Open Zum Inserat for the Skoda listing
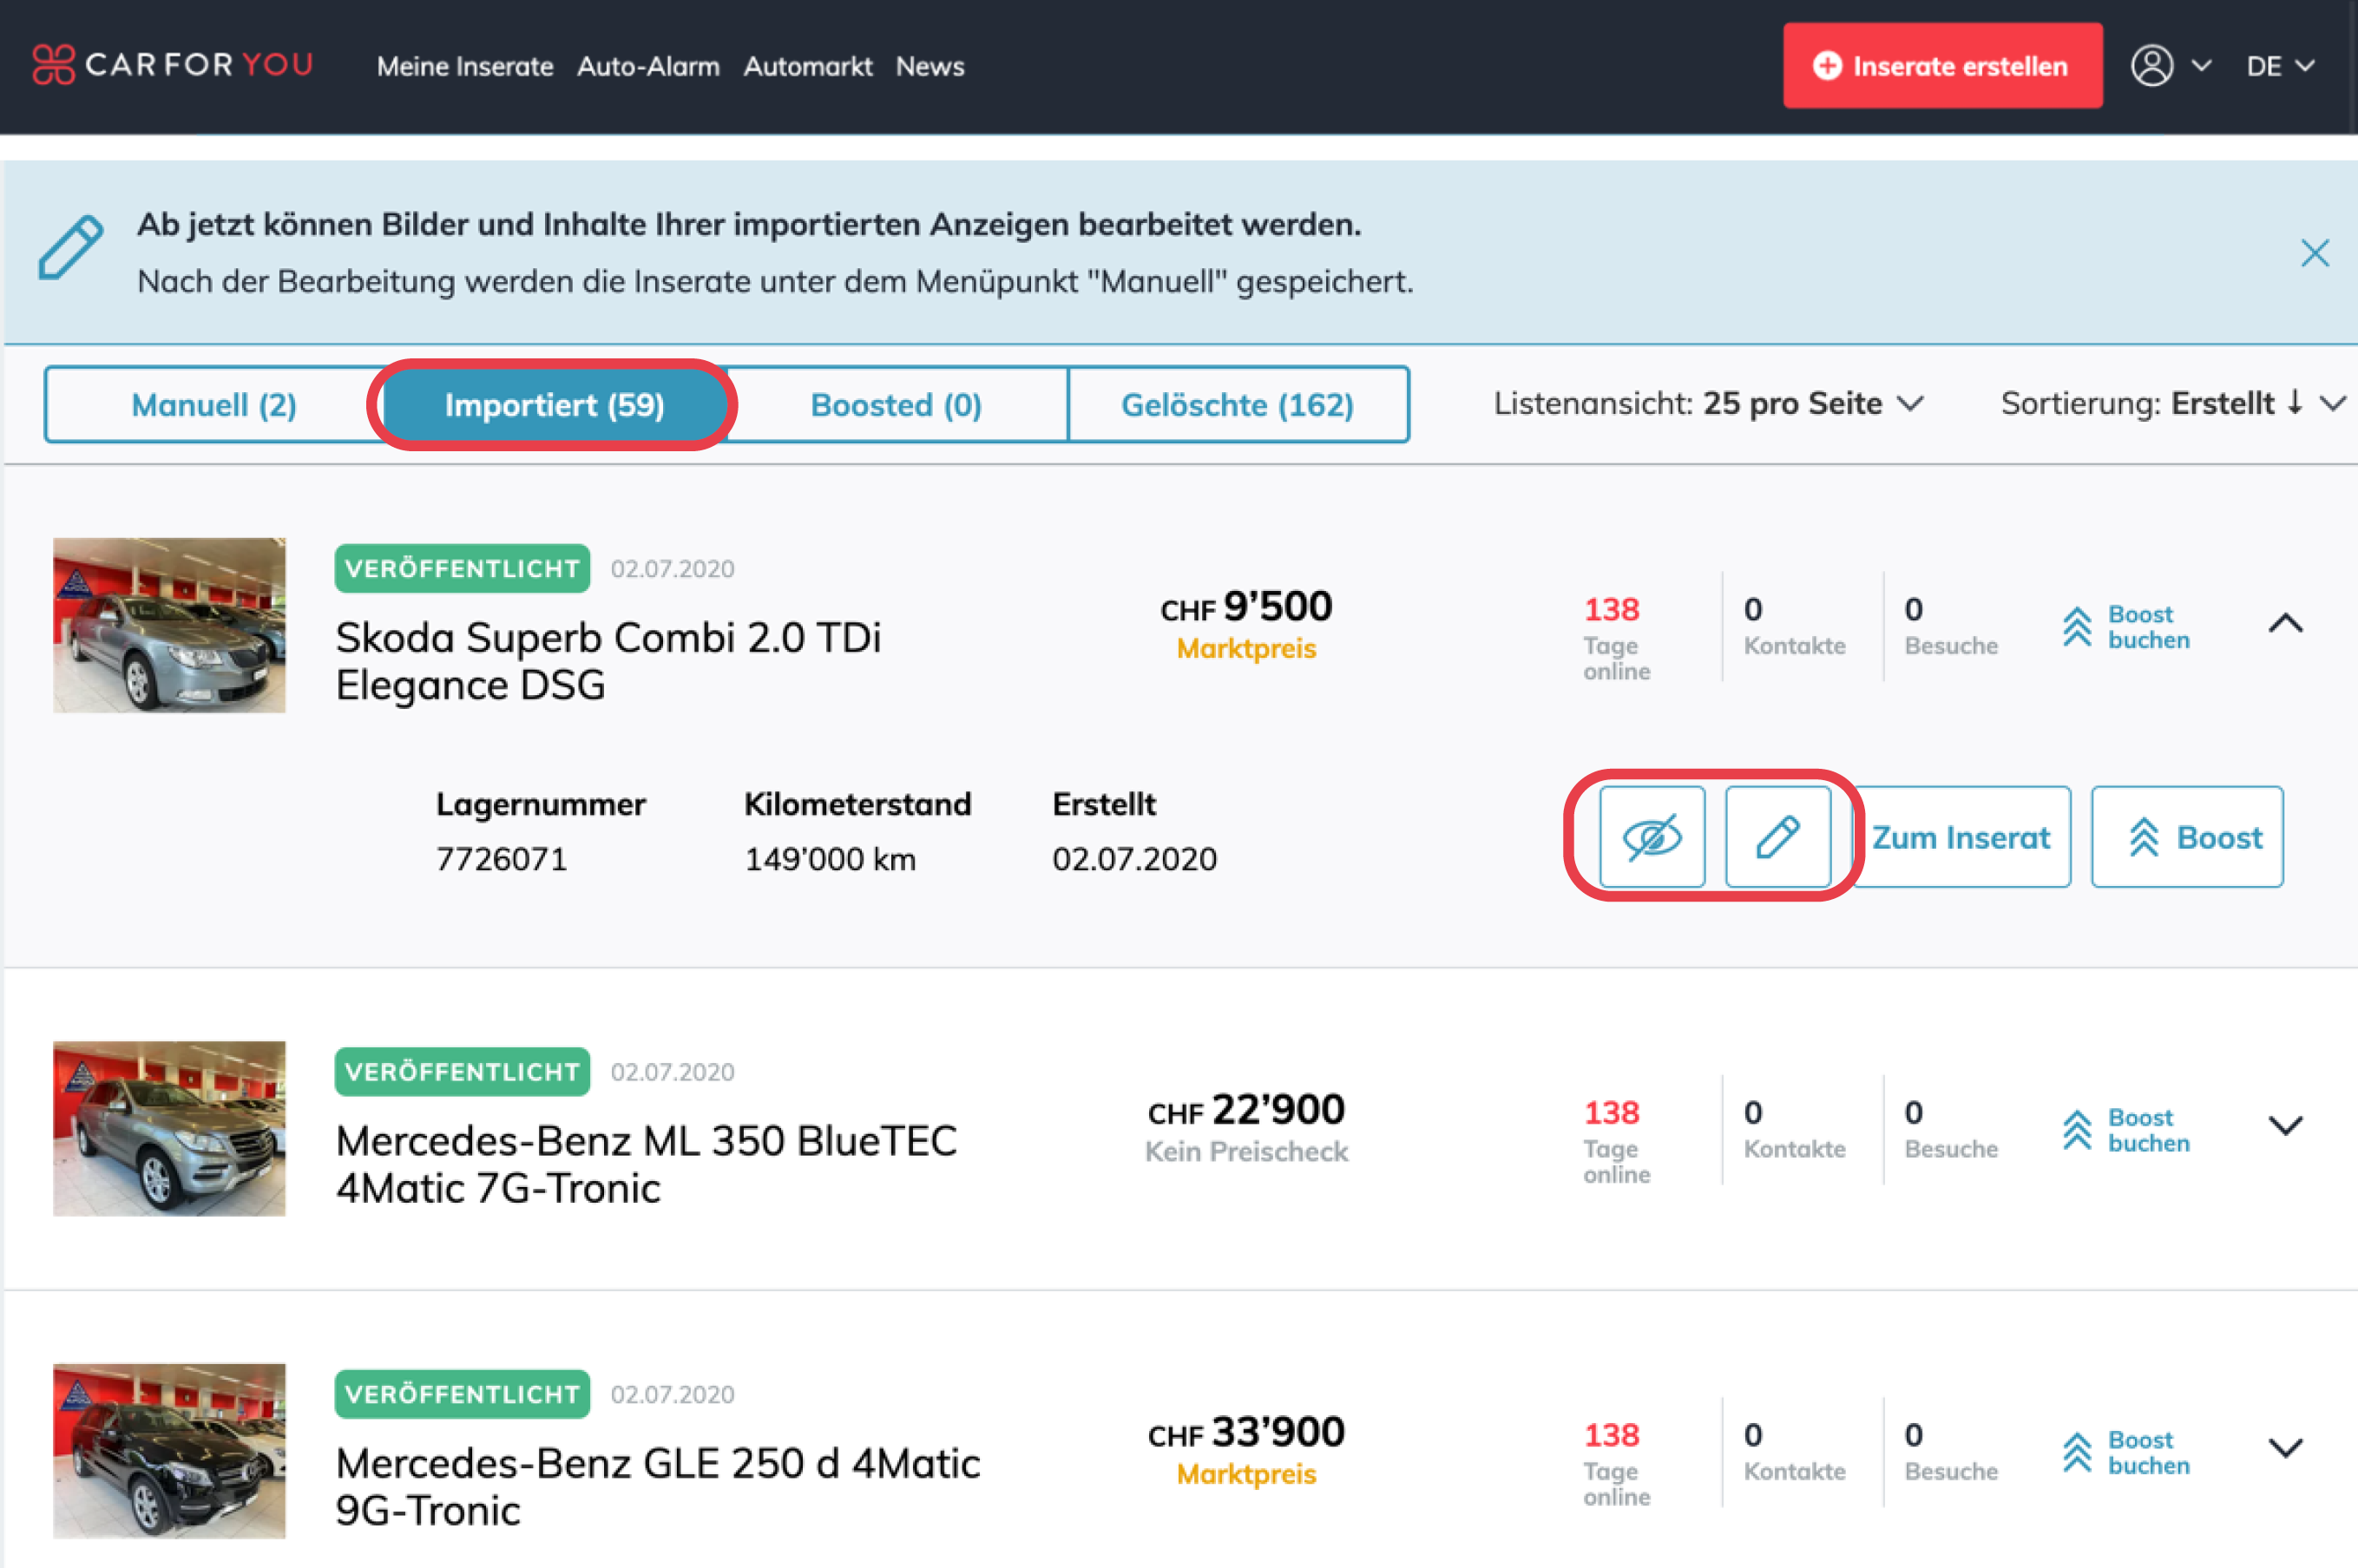The height and width of the screenshot is (1568, 2358). [x=1961, y=837]
